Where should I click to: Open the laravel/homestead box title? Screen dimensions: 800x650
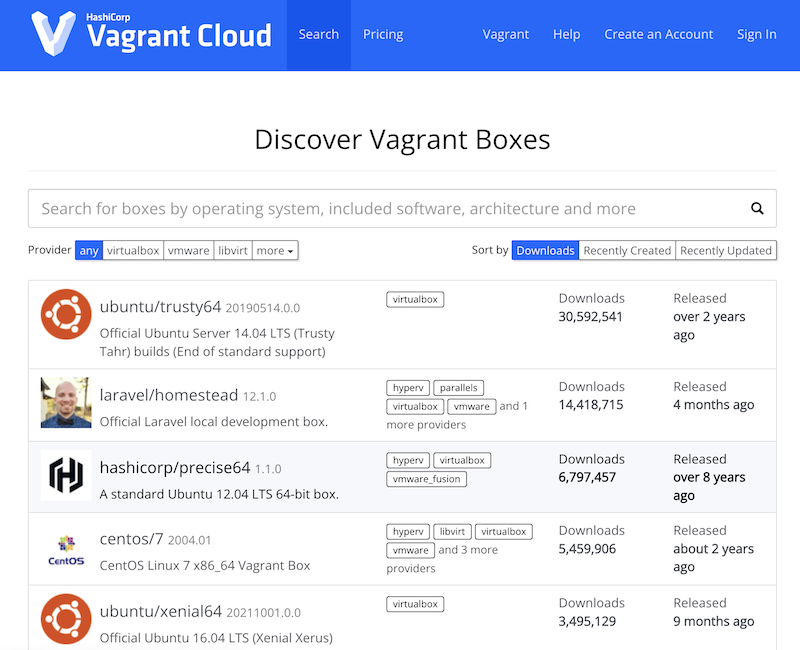(169, 395)
